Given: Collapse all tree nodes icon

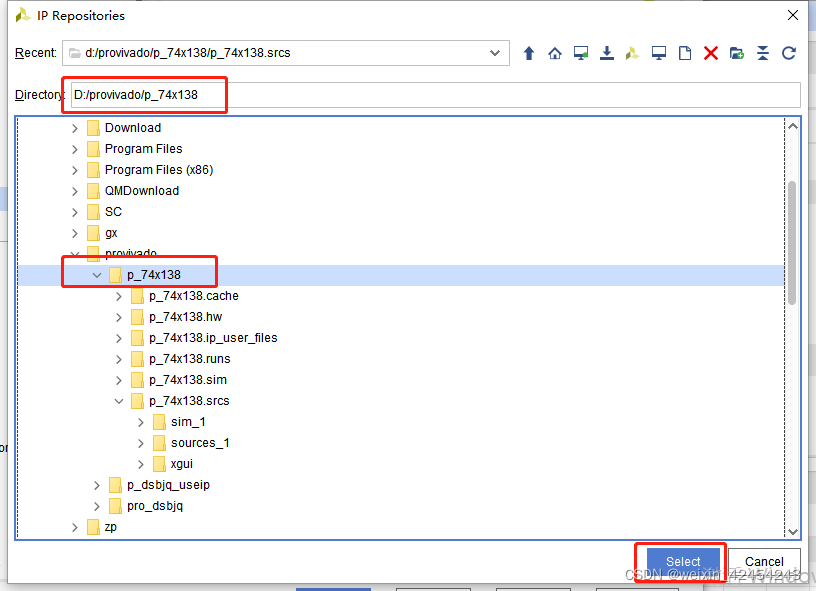Looking at the screenshot, I should (763, 53).
